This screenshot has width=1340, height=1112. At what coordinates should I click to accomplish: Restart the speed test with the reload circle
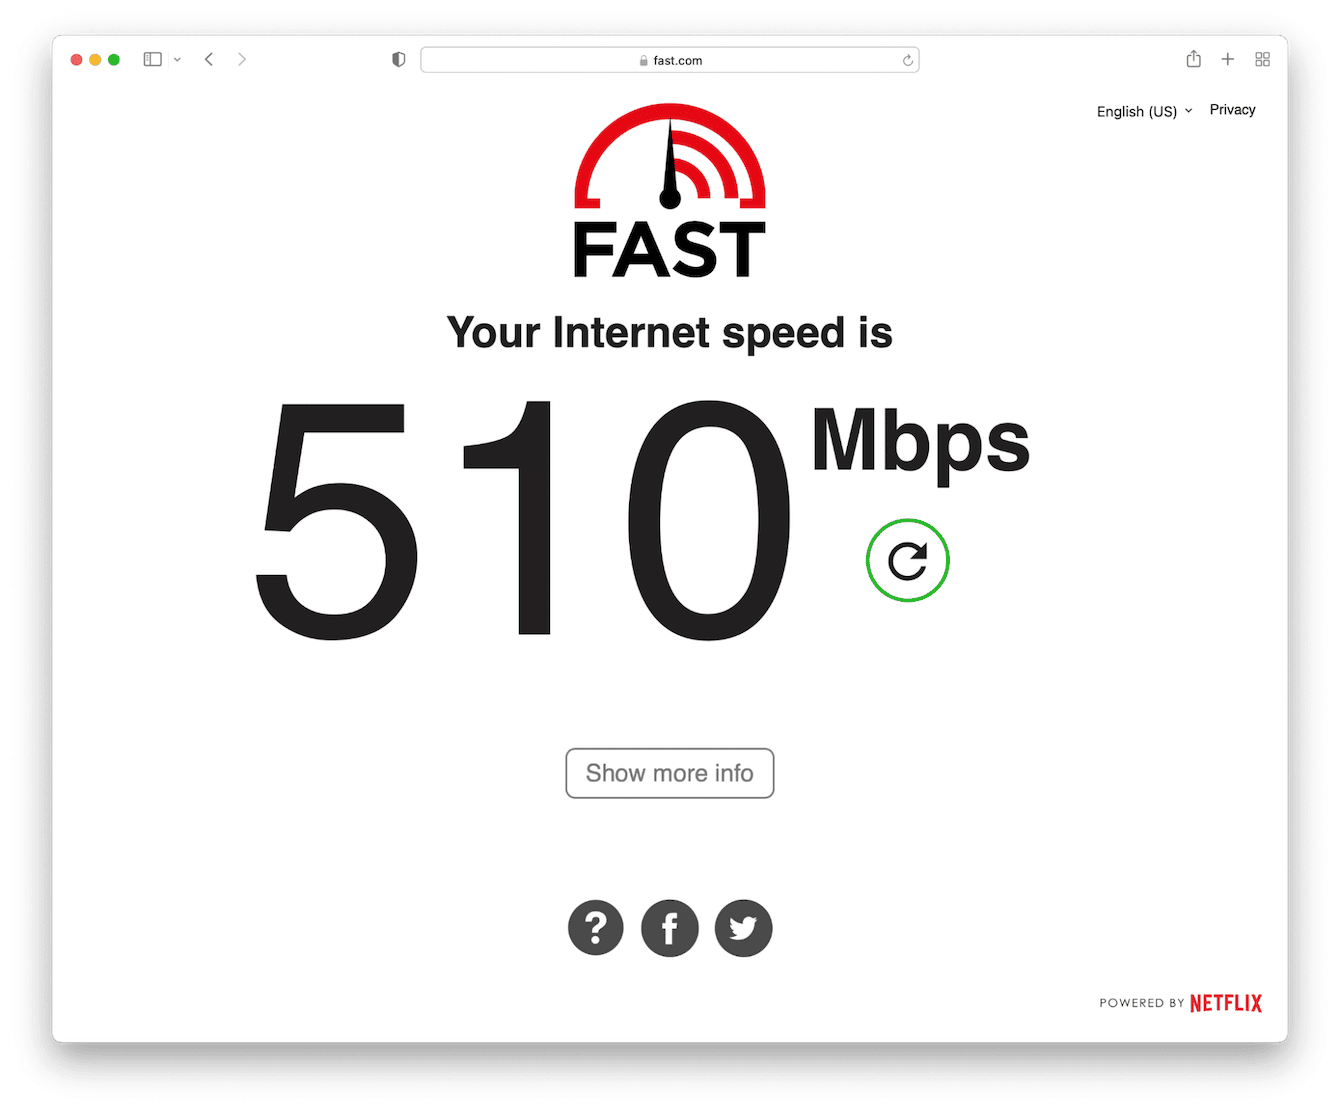(x=907, y=560)
